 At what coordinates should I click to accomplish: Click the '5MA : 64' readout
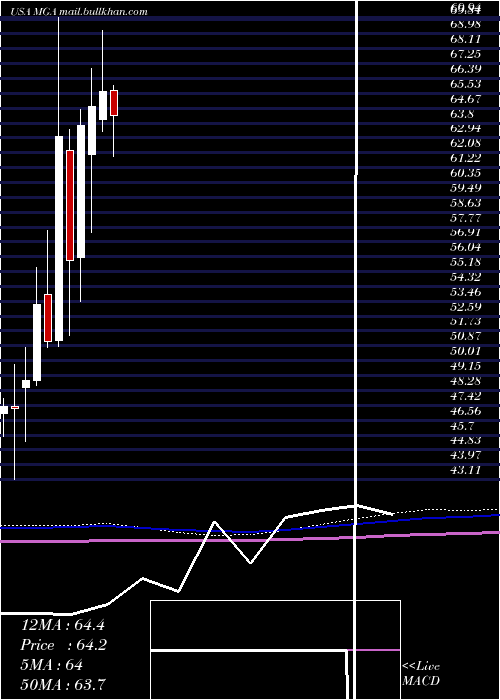point(52,665)
